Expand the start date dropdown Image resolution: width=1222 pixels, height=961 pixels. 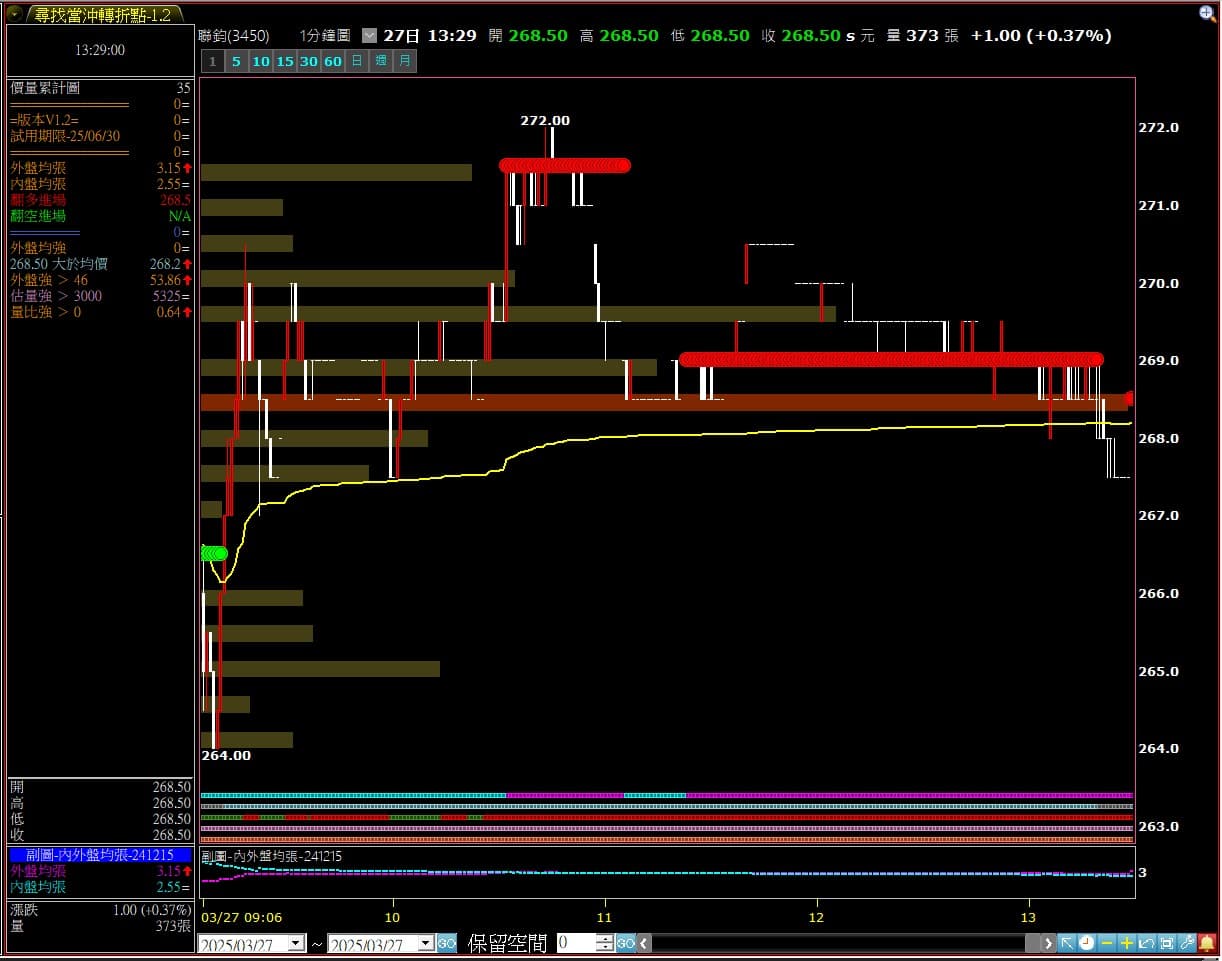(x=296, y=943)
